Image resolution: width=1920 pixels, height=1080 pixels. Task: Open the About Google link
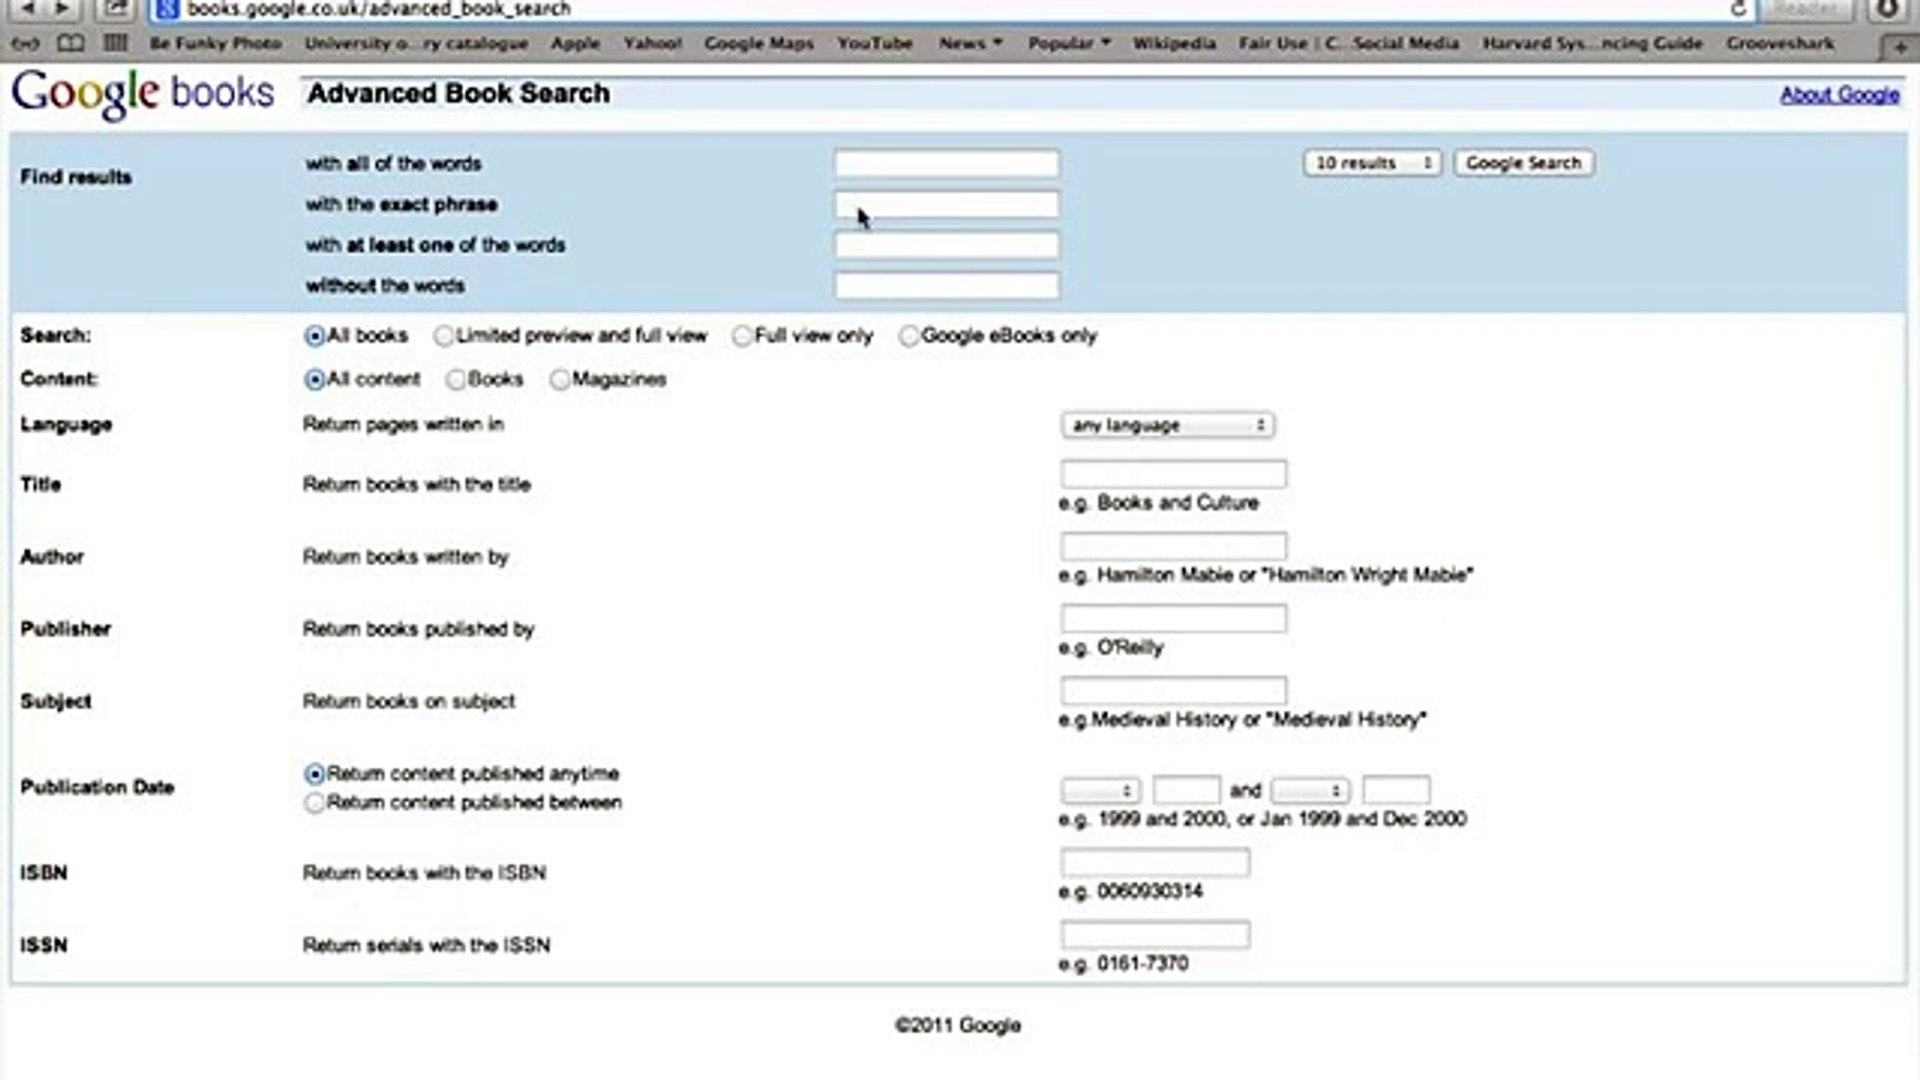(1839, 95)
